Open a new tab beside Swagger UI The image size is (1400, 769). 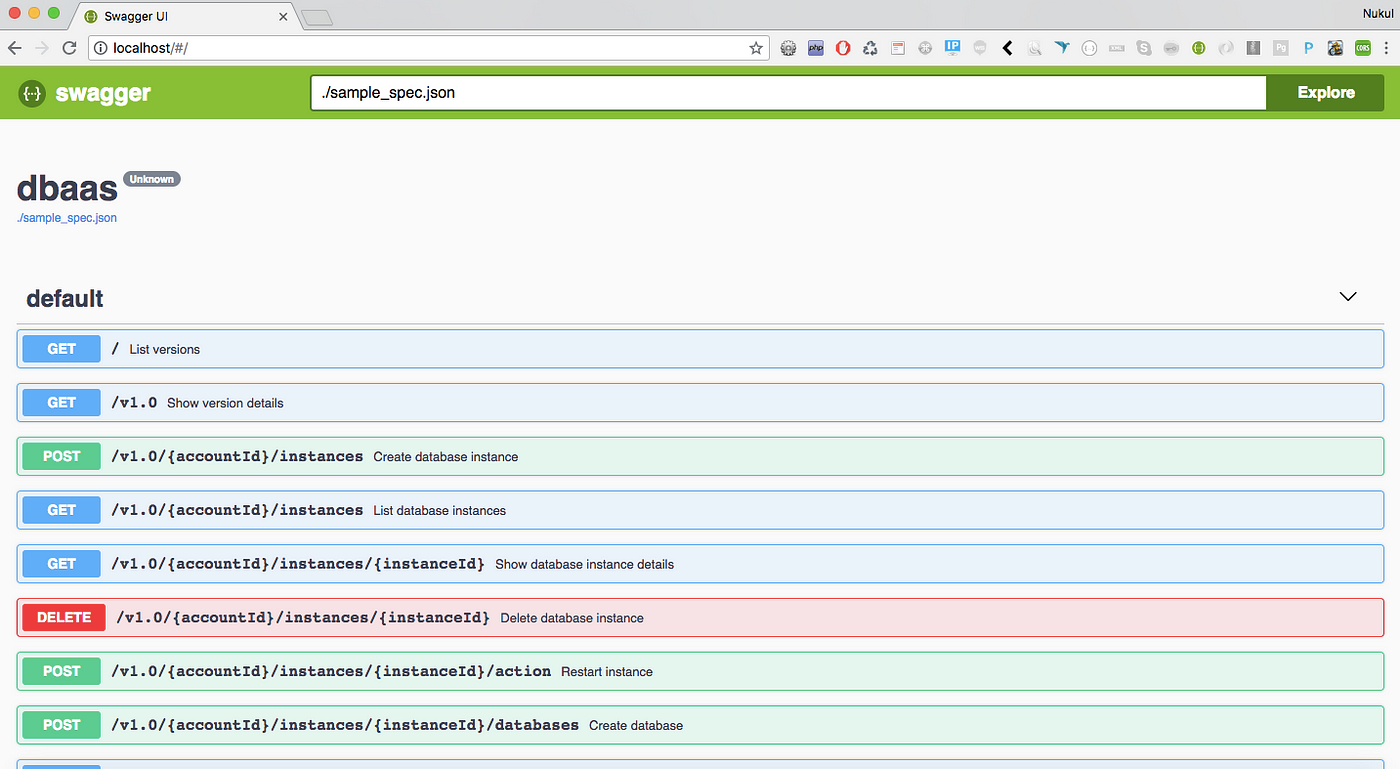(x=316, y=17)
